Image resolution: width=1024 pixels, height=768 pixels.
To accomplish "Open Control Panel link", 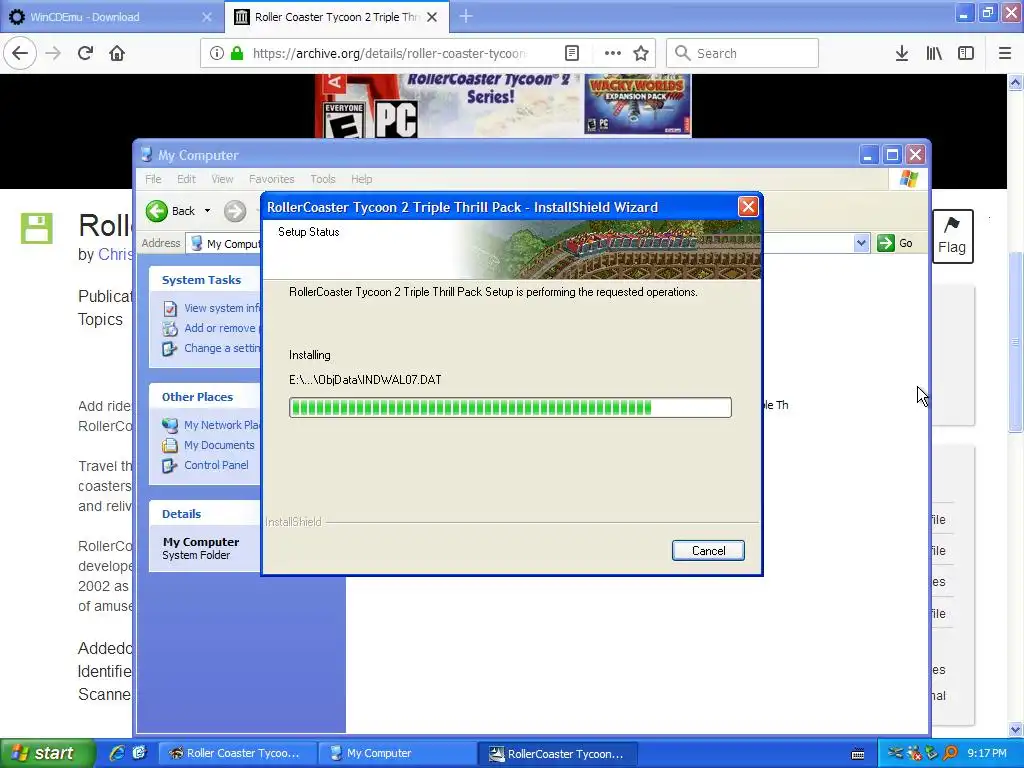I will [216, 465].
